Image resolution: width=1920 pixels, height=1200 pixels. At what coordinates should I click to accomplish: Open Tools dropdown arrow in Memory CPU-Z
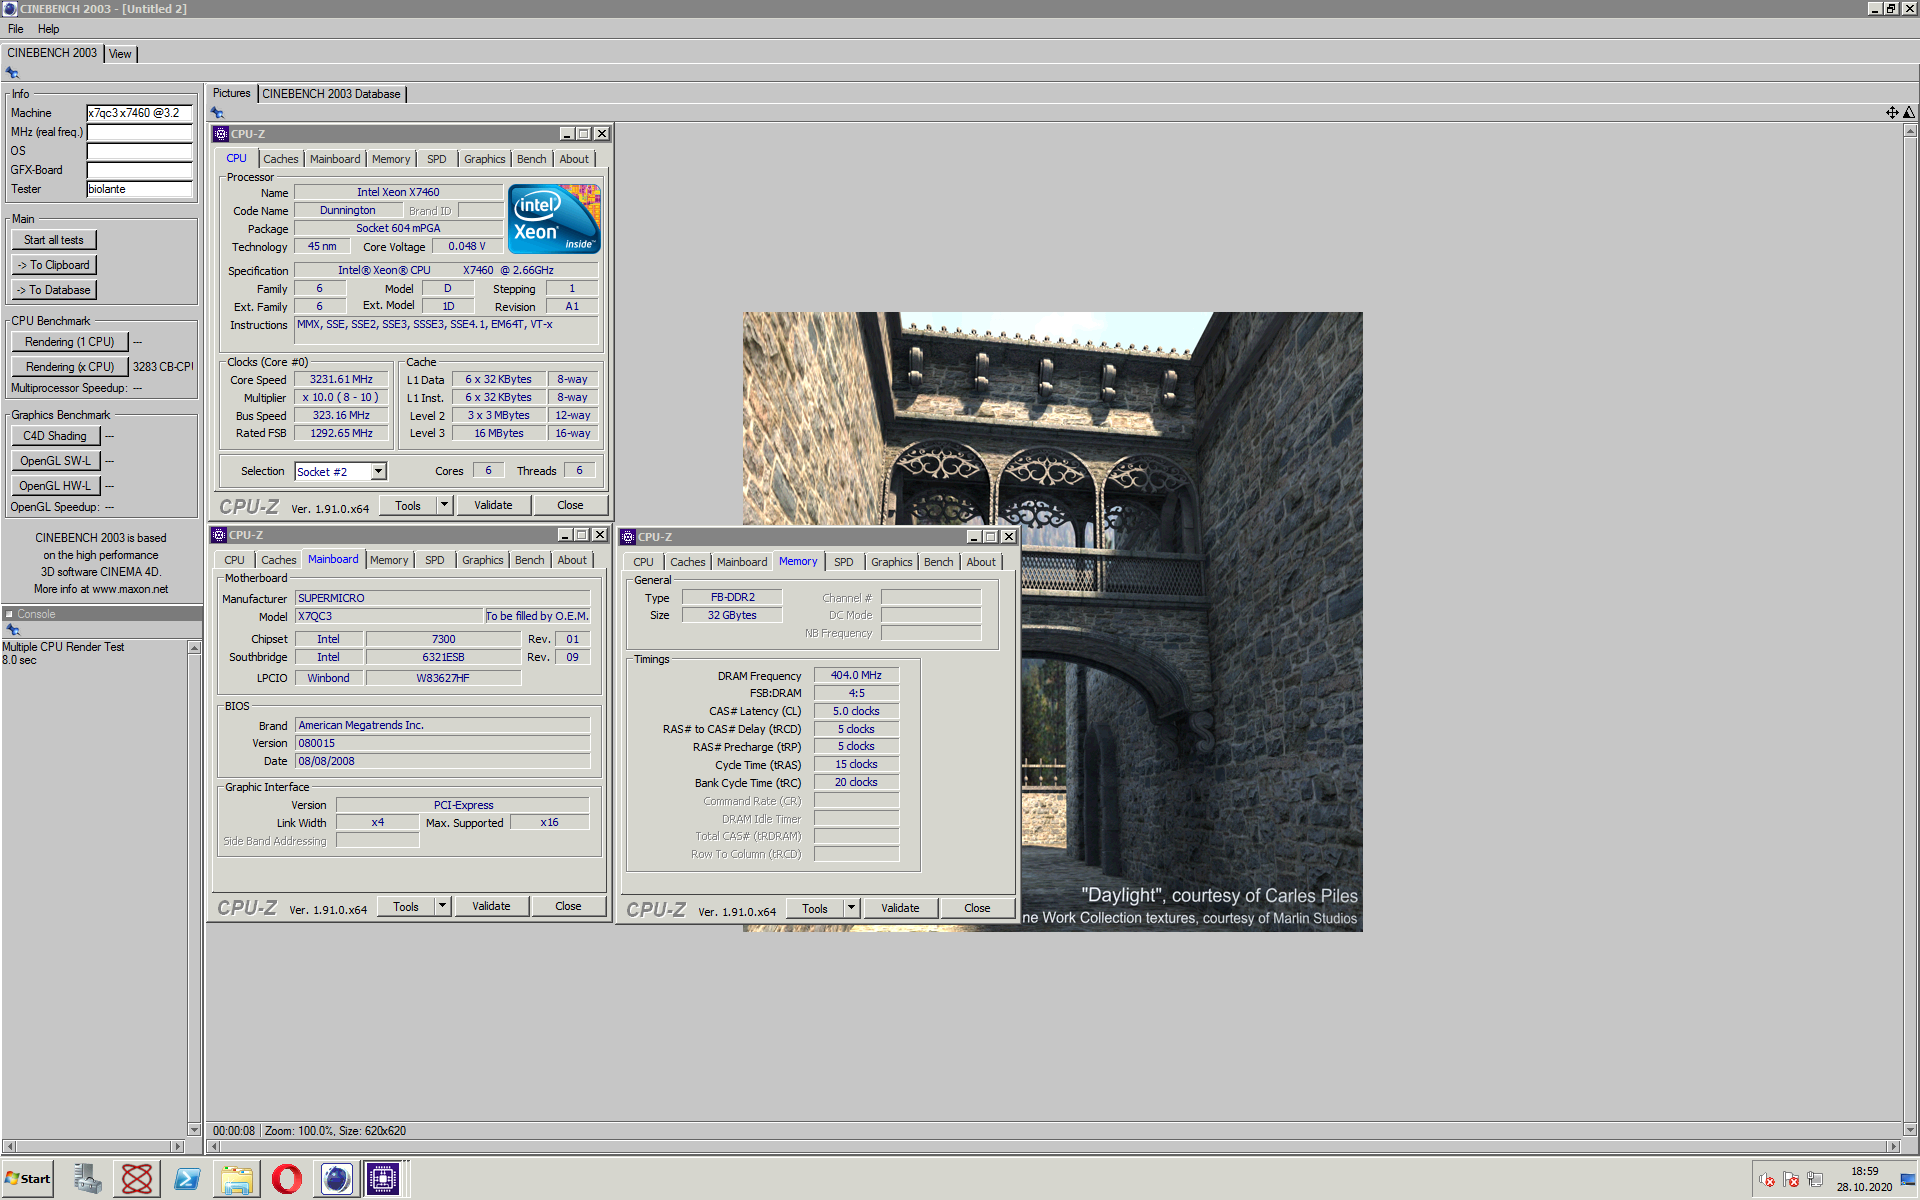[x=851, y=908]
